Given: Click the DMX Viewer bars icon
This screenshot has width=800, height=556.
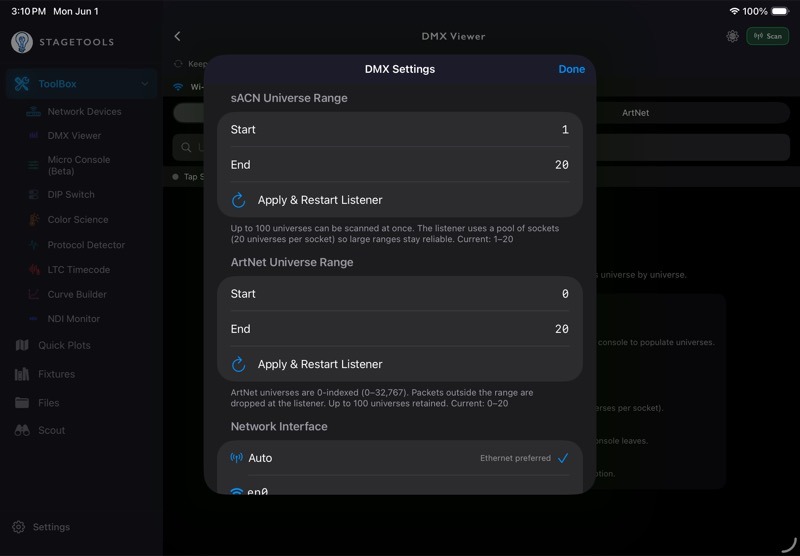Looking at the screenshot, I should click(34, 136).
